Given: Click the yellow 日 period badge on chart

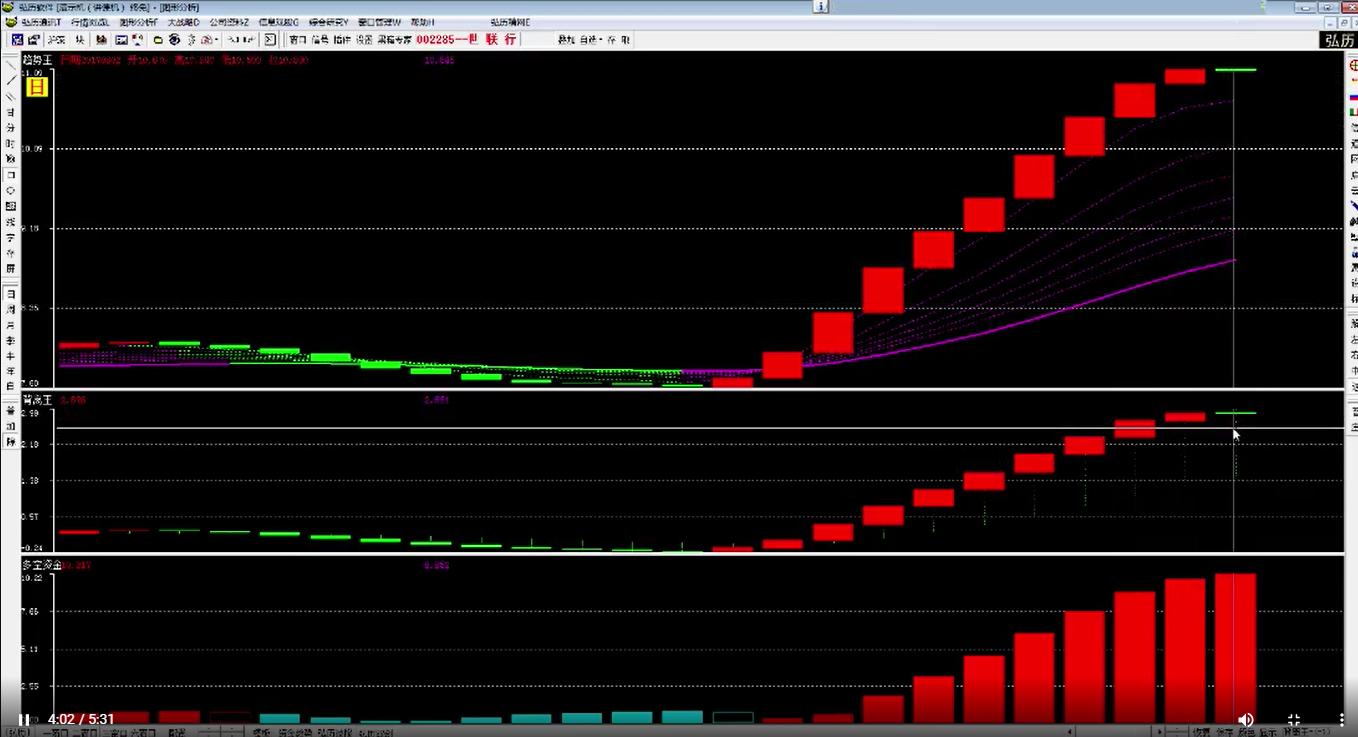Looking at the screenshot, I should click(35, 87).
